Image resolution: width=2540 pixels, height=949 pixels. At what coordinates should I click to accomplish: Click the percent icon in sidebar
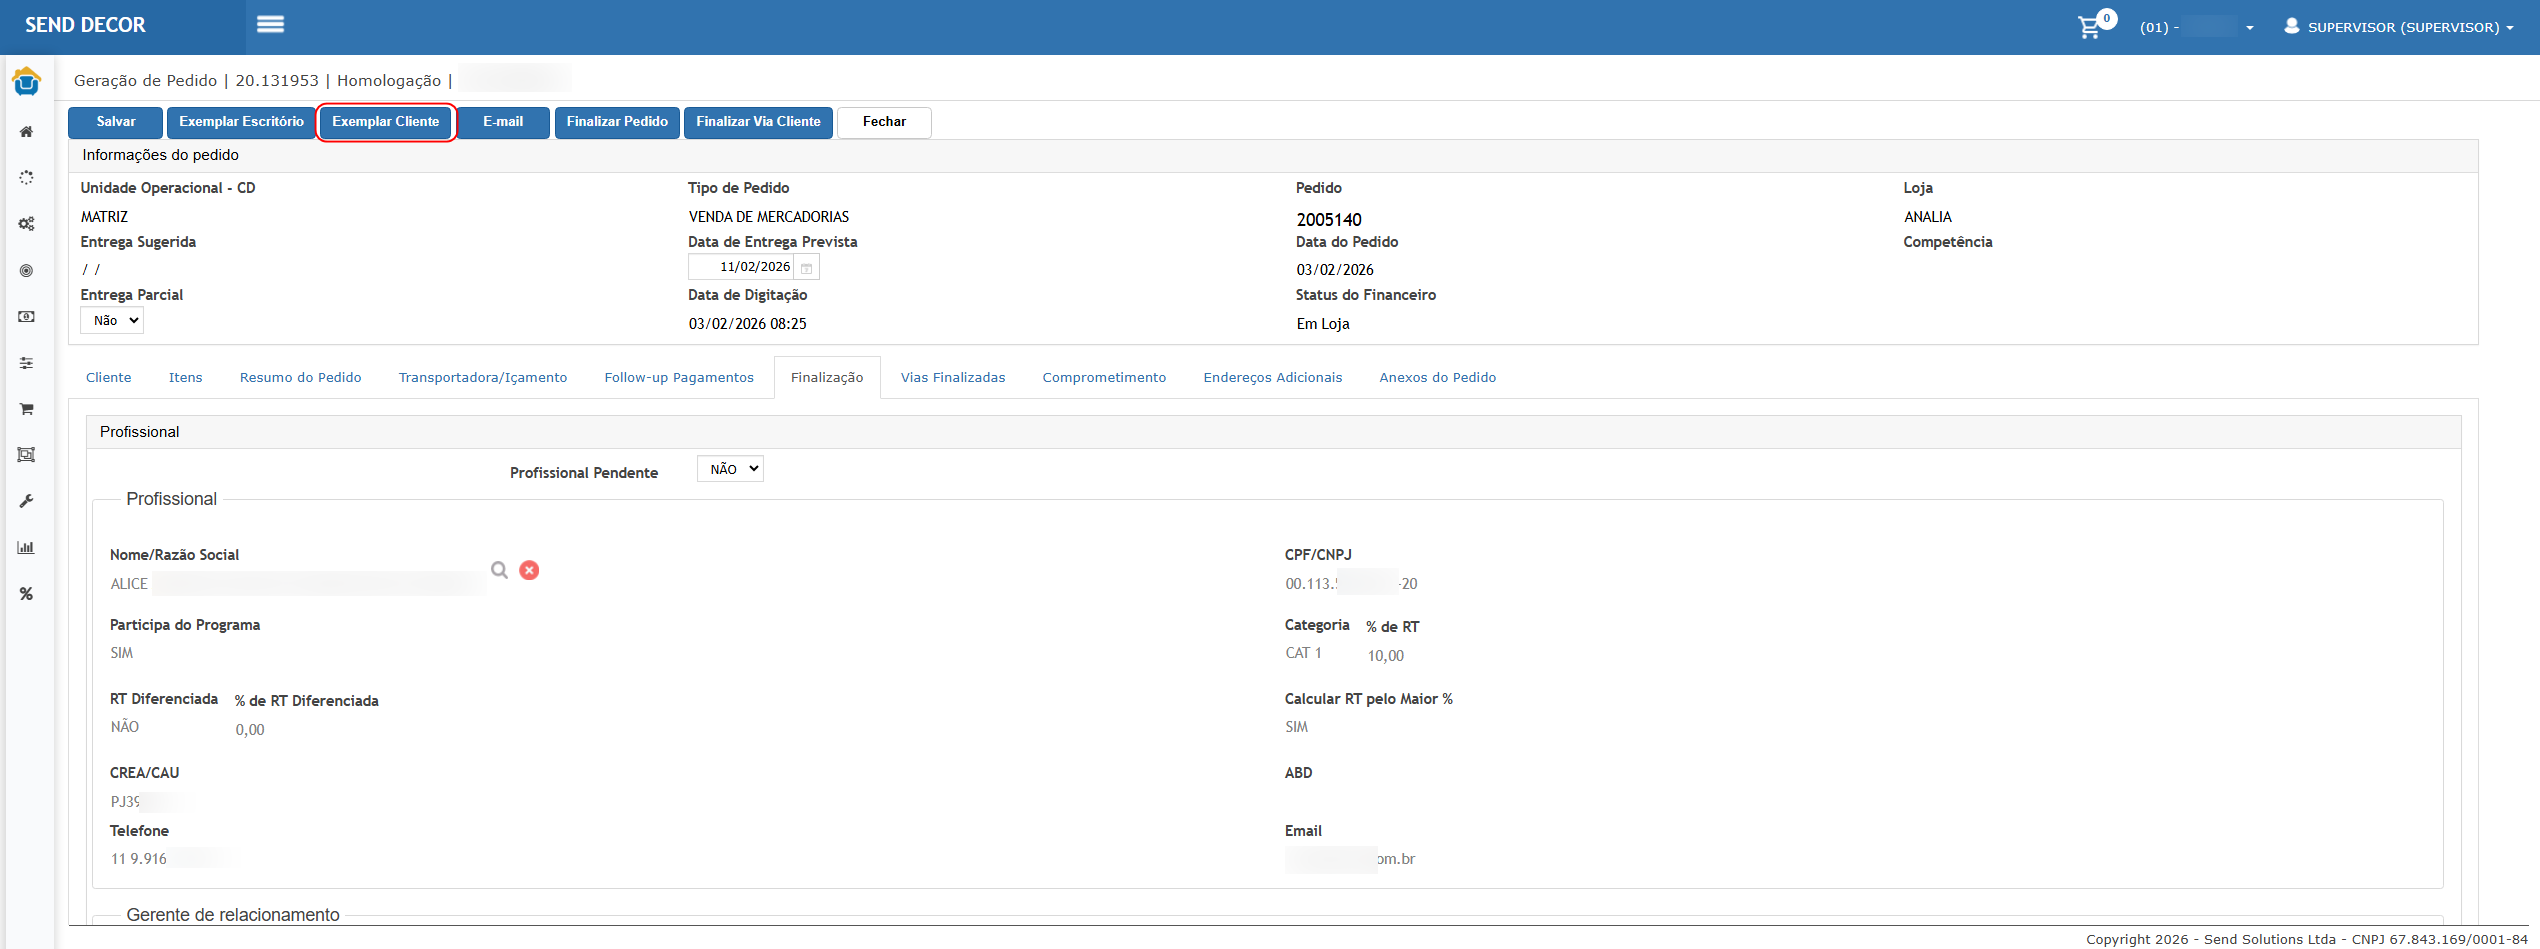coord(27,594)
